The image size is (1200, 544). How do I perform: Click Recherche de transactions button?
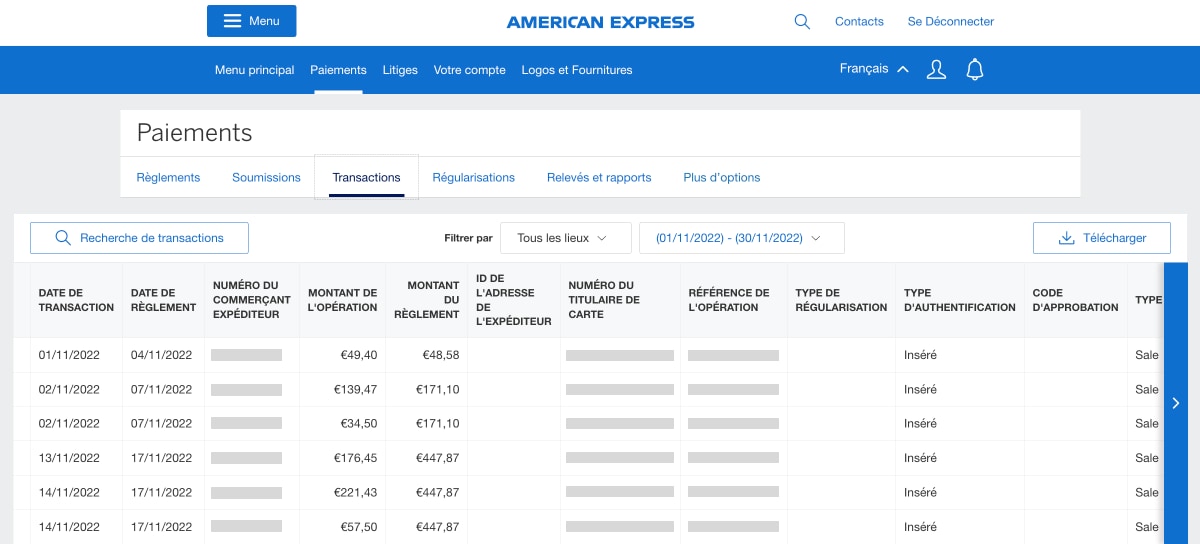139,238
